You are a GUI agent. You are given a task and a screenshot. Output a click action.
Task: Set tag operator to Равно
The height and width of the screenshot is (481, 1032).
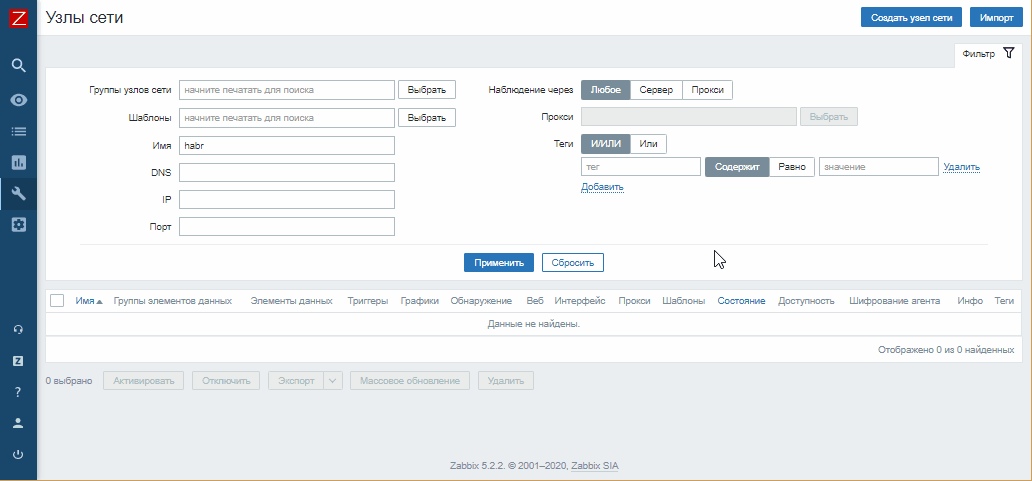[792, 167]
